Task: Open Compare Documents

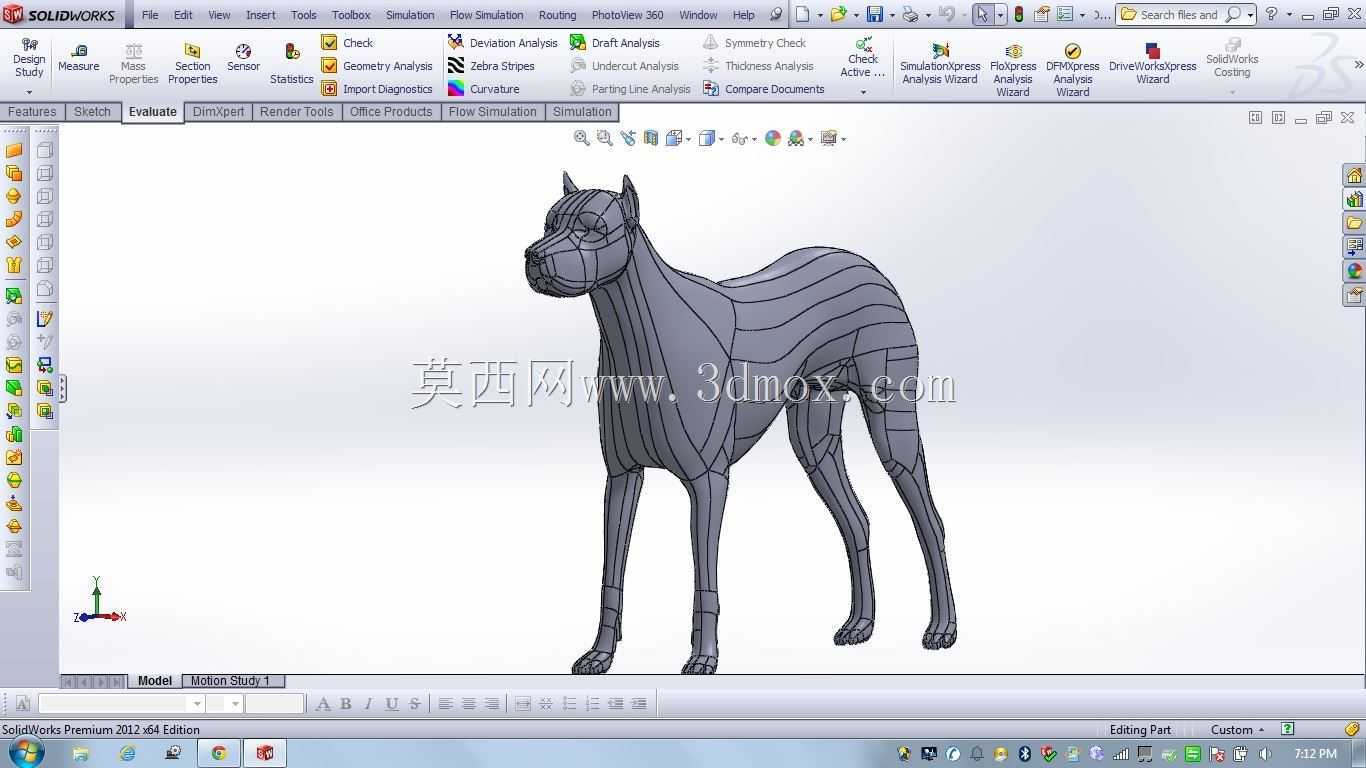Action: click(x=764, y=88)
